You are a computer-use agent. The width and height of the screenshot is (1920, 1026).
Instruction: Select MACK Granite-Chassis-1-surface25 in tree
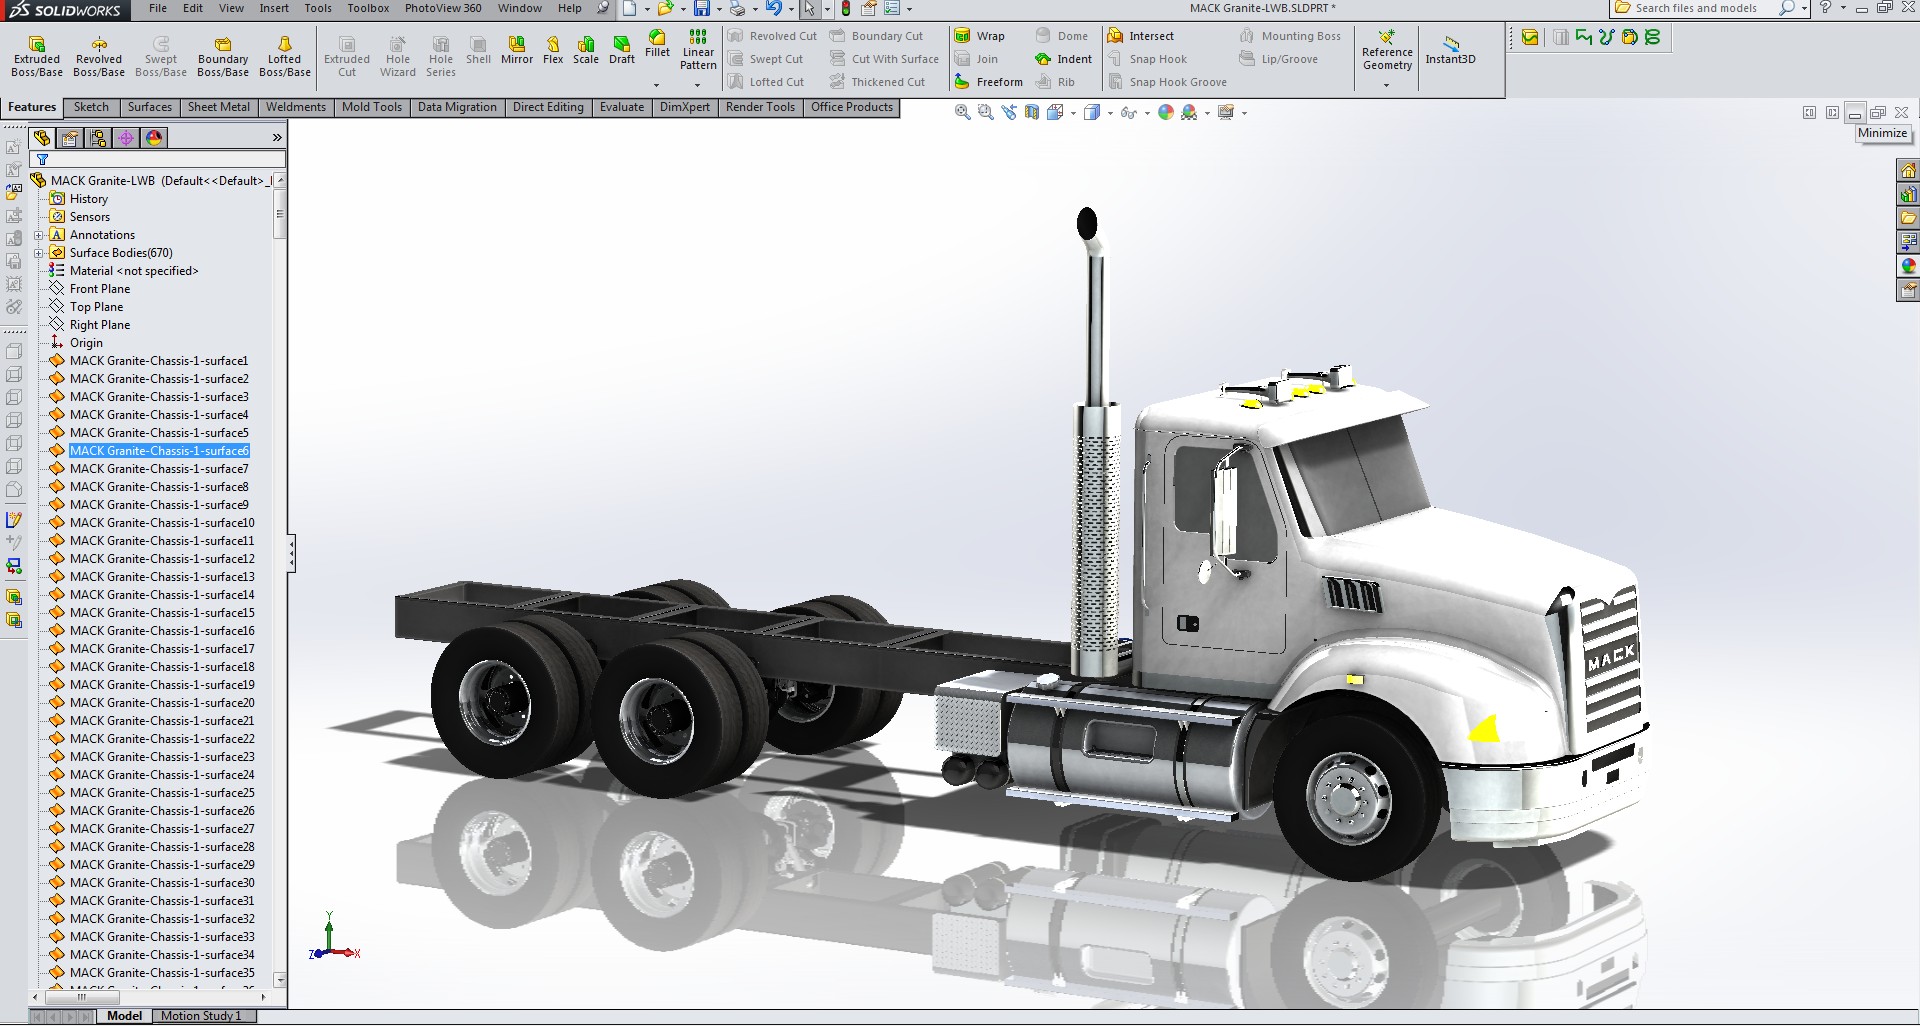click(162, 793)
